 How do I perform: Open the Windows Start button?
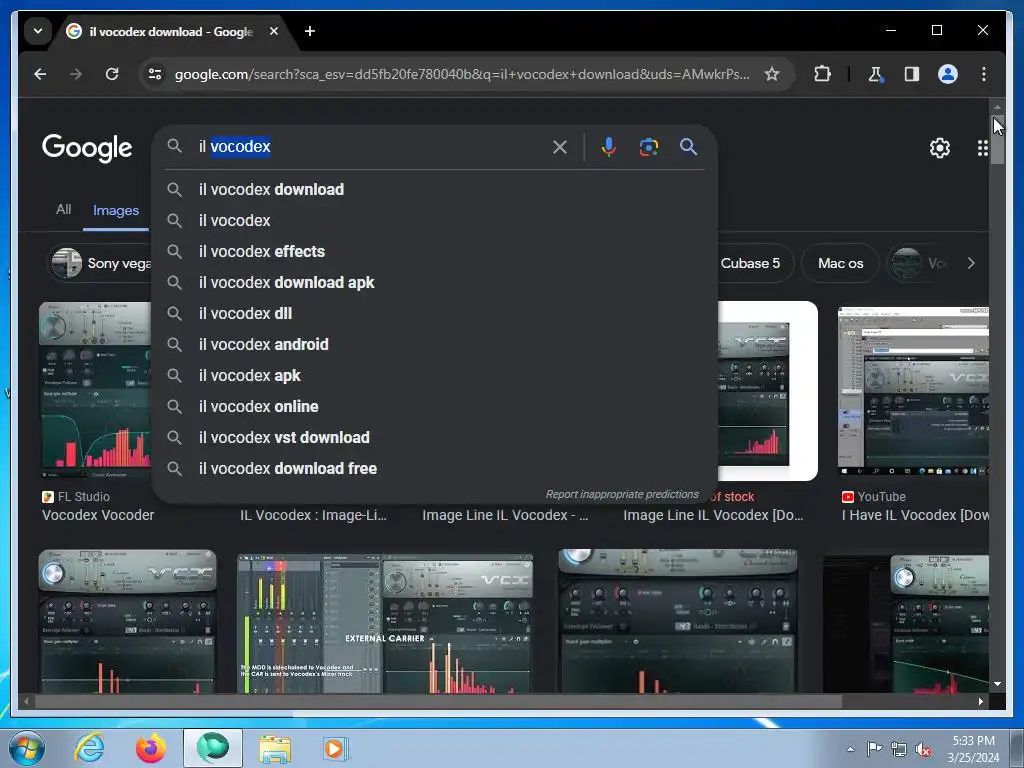27,748
